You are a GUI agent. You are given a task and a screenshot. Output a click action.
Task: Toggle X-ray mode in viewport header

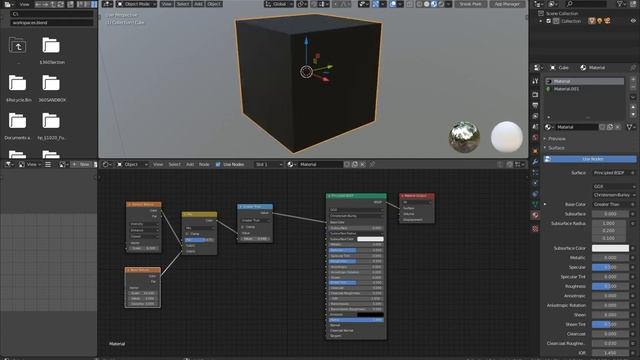[x=409, y=4]
